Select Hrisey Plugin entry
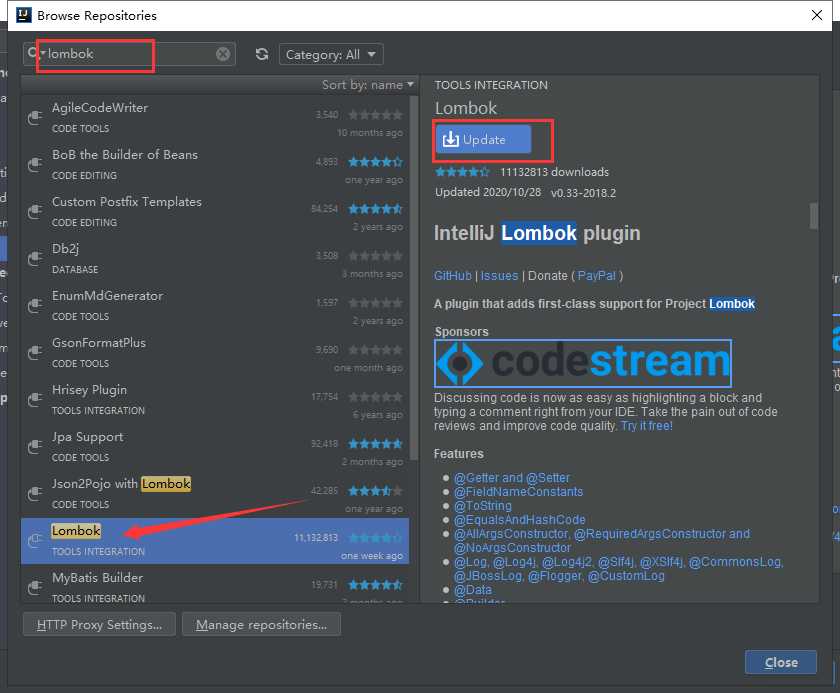This screenshot has width=840, height=693. pyautogui.click(x=215, y=400)
